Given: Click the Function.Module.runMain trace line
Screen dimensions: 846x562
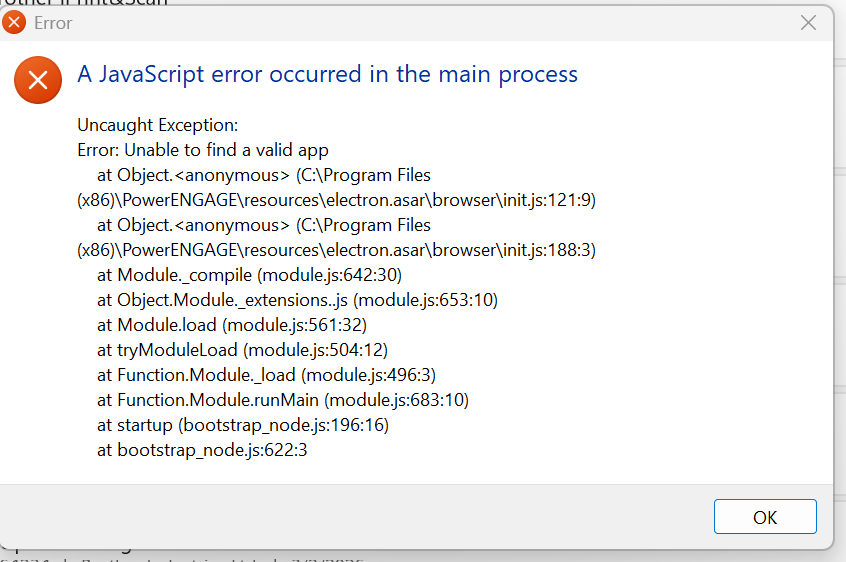Looking at the screenshot, I should click(x=283, y=400).
